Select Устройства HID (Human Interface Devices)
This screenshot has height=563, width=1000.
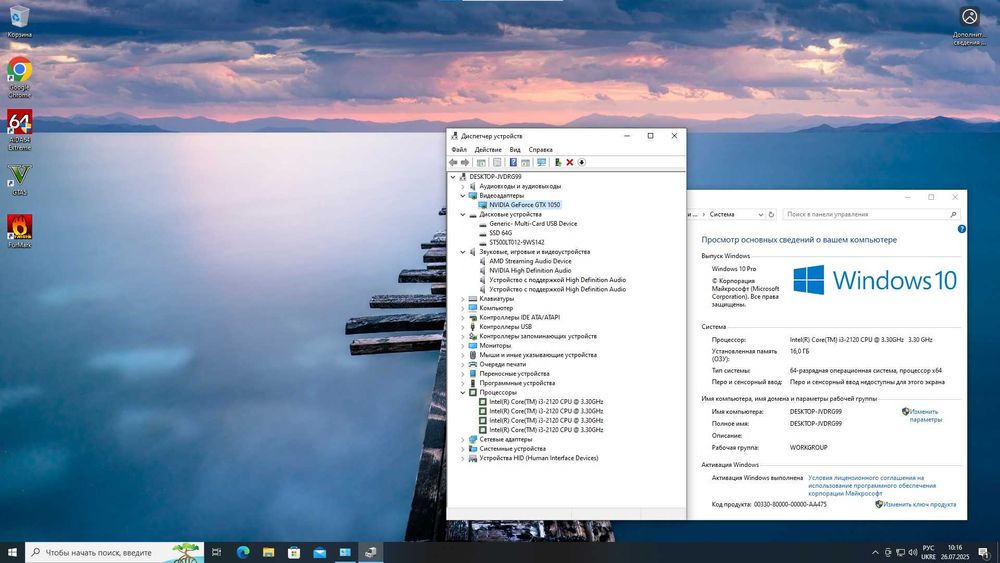[x=538, y=458]
